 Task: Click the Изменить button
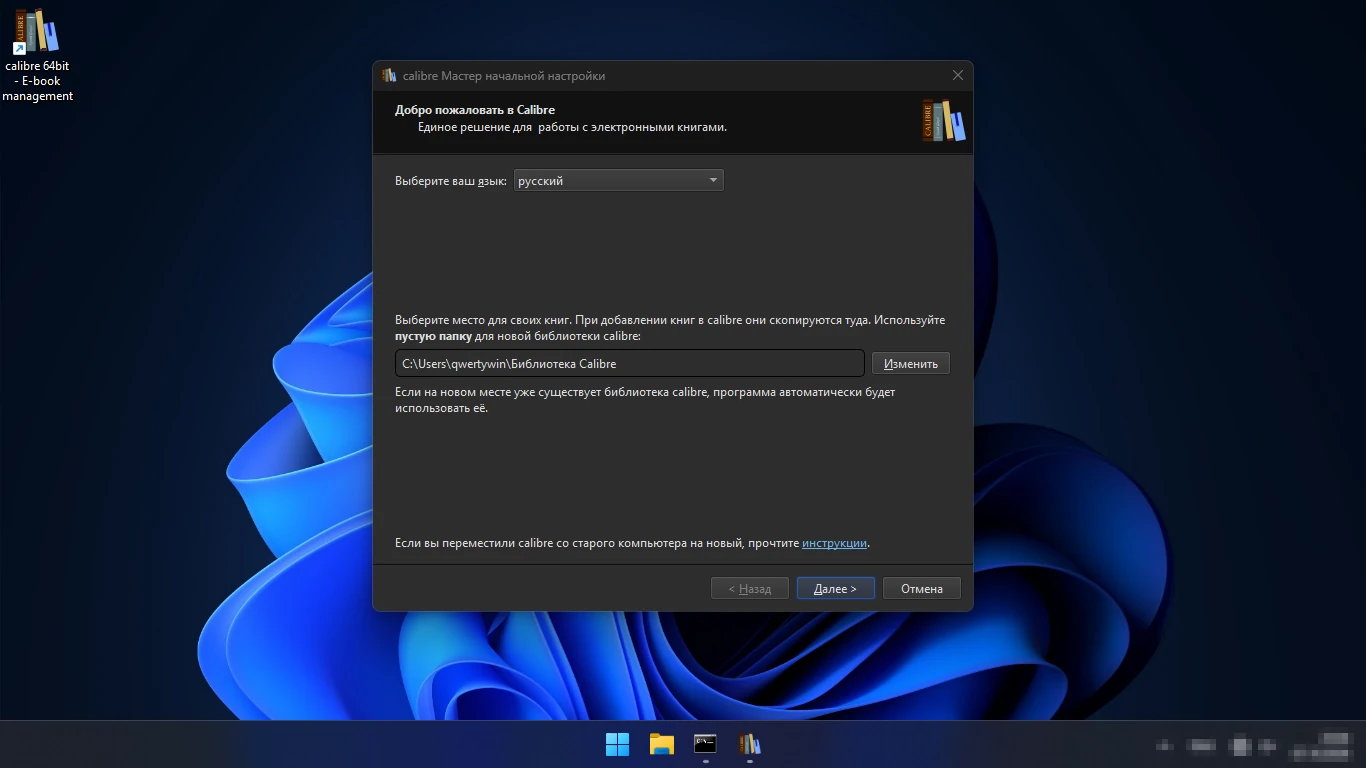pyautogui.click(x=910, y=363)
